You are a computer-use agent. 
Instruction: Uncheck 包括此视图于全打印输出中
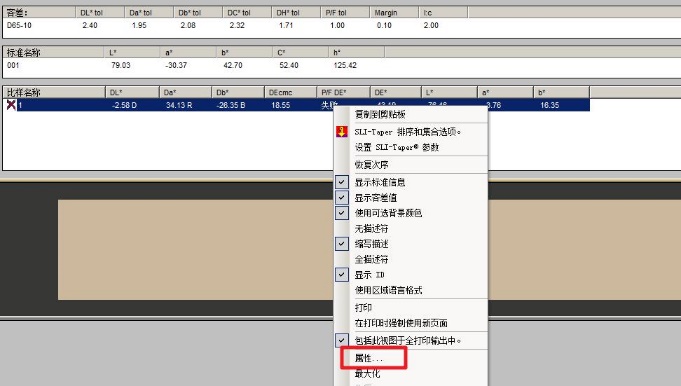[x=342, y=340]
